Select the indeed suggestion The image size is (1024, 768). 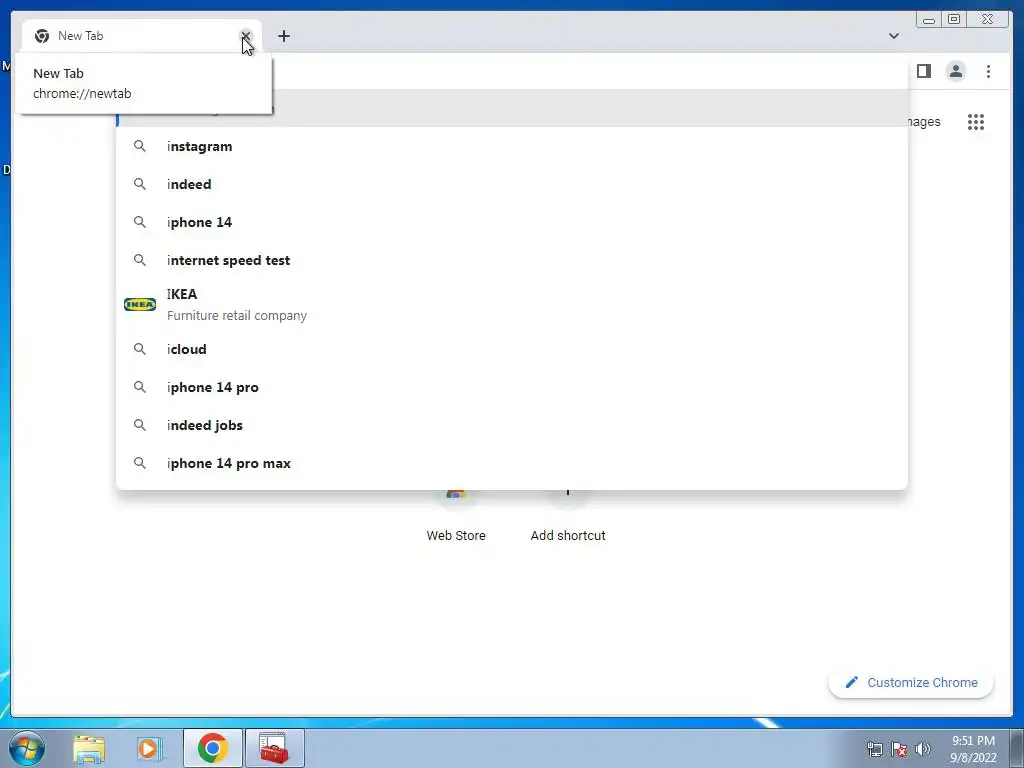[x=511, y=184]
